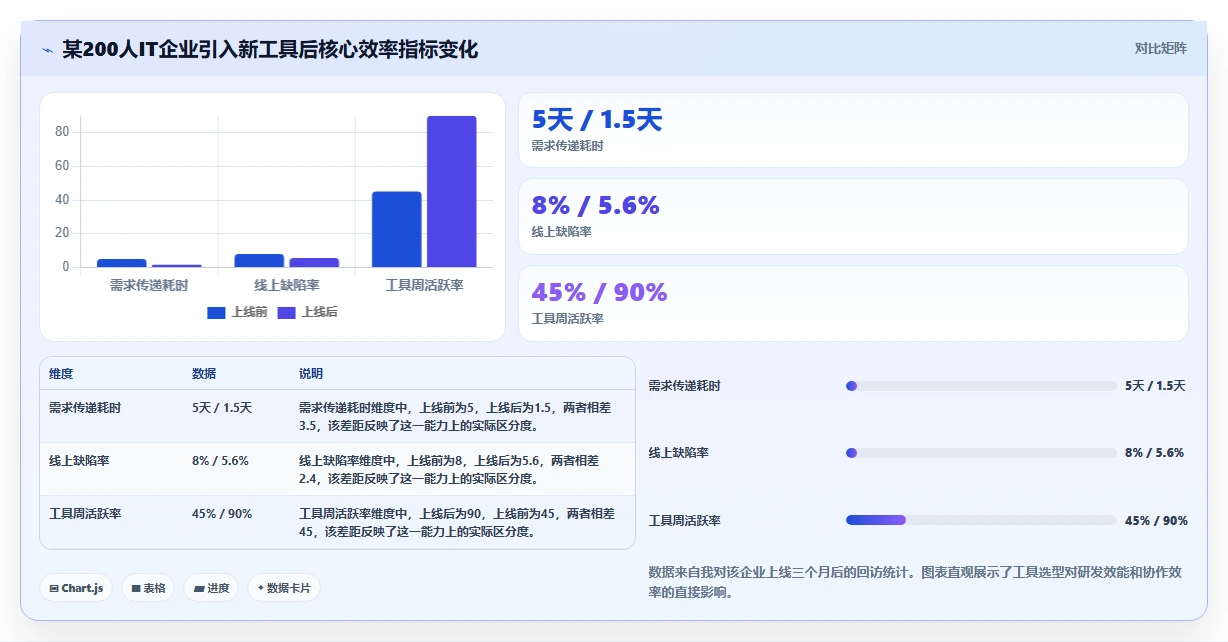The height and width of the screenshot is (642, 1228).
Task: Click table data cell 8% / 5.6%
Action: point(220,461)
